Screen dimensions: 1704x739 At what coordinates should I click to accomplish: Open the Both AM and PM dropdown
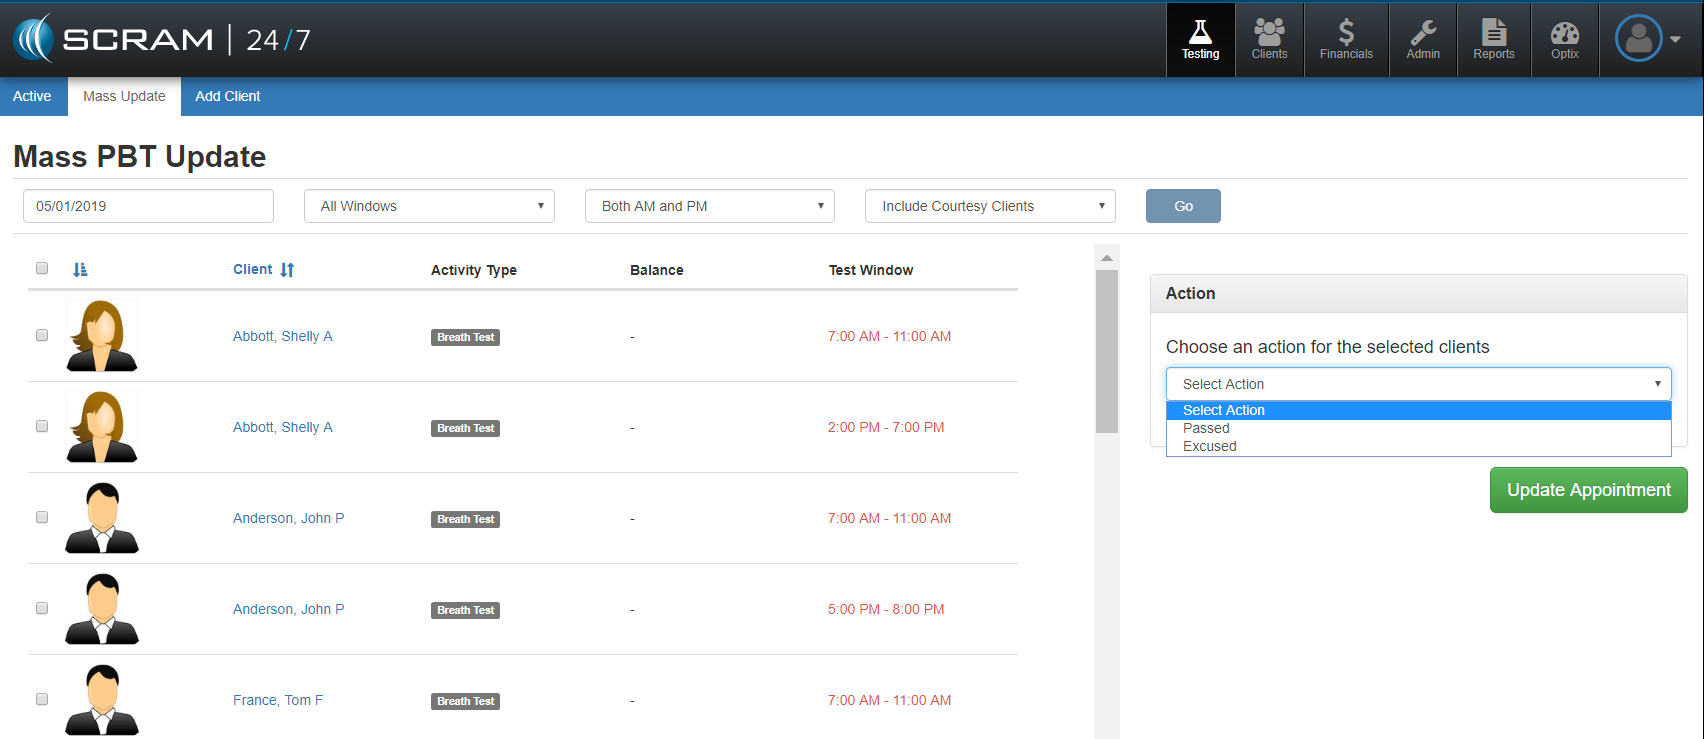click(x=709, y=206)
